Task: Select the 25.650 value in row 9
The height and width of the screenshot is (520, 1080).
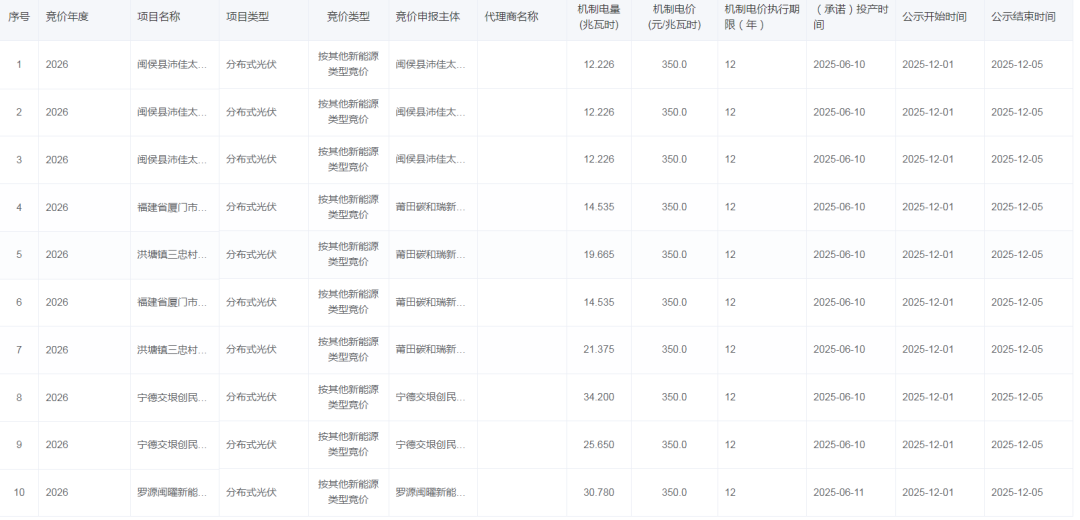Action: click(599, 445)
